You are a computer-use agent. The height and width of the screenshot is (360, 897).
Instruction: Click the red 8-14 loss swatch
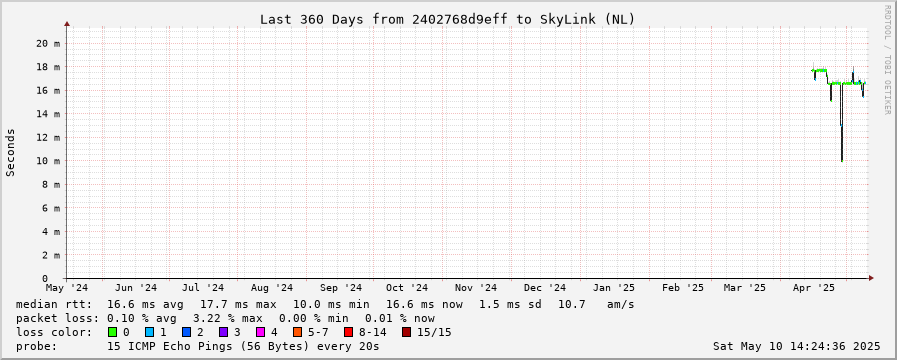pos(348,332)
